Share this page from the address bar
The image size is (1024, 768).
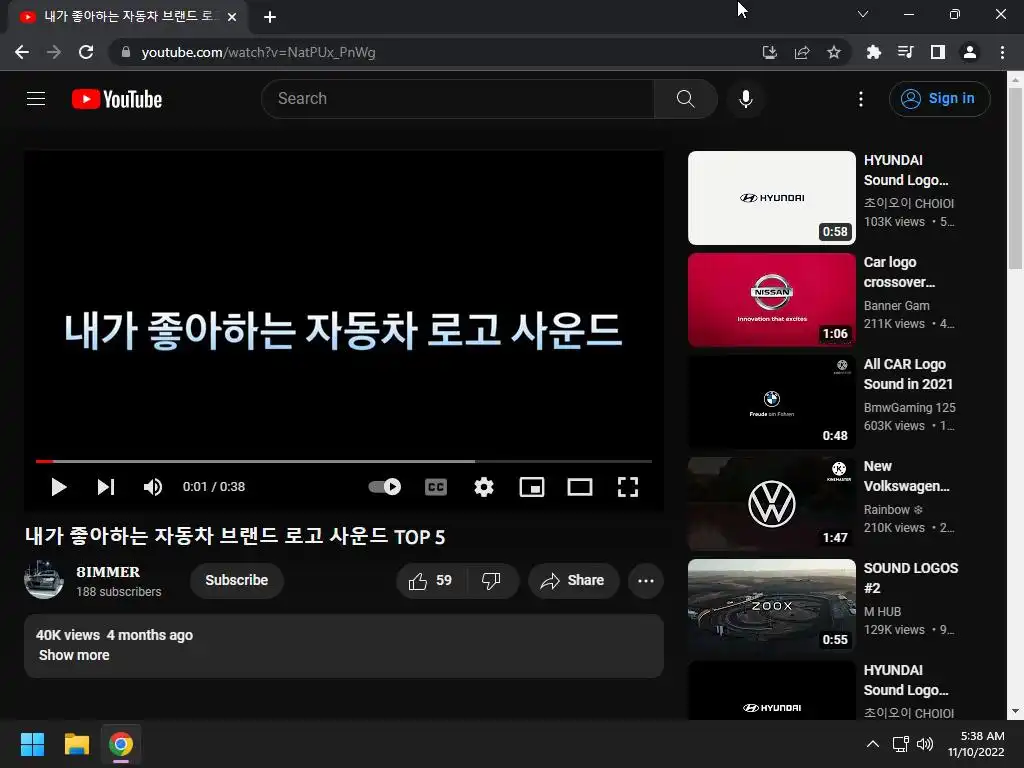[x=802, y=52]
